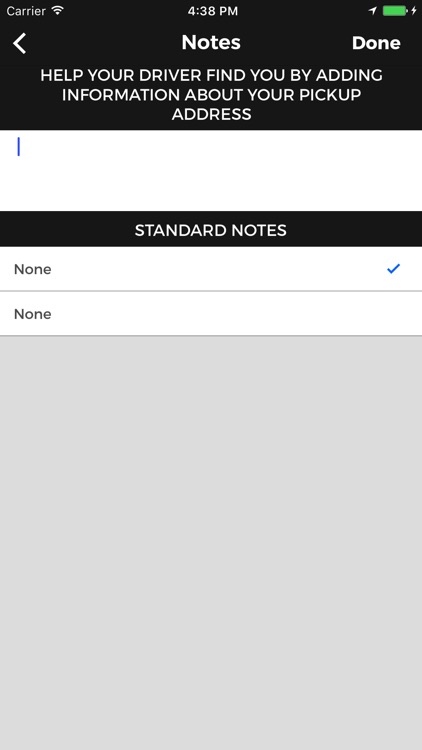The height and width of the screenshot is (750, 422).
Task: Tap the blank lower part of notes field
Action: [x=211, y=189]
